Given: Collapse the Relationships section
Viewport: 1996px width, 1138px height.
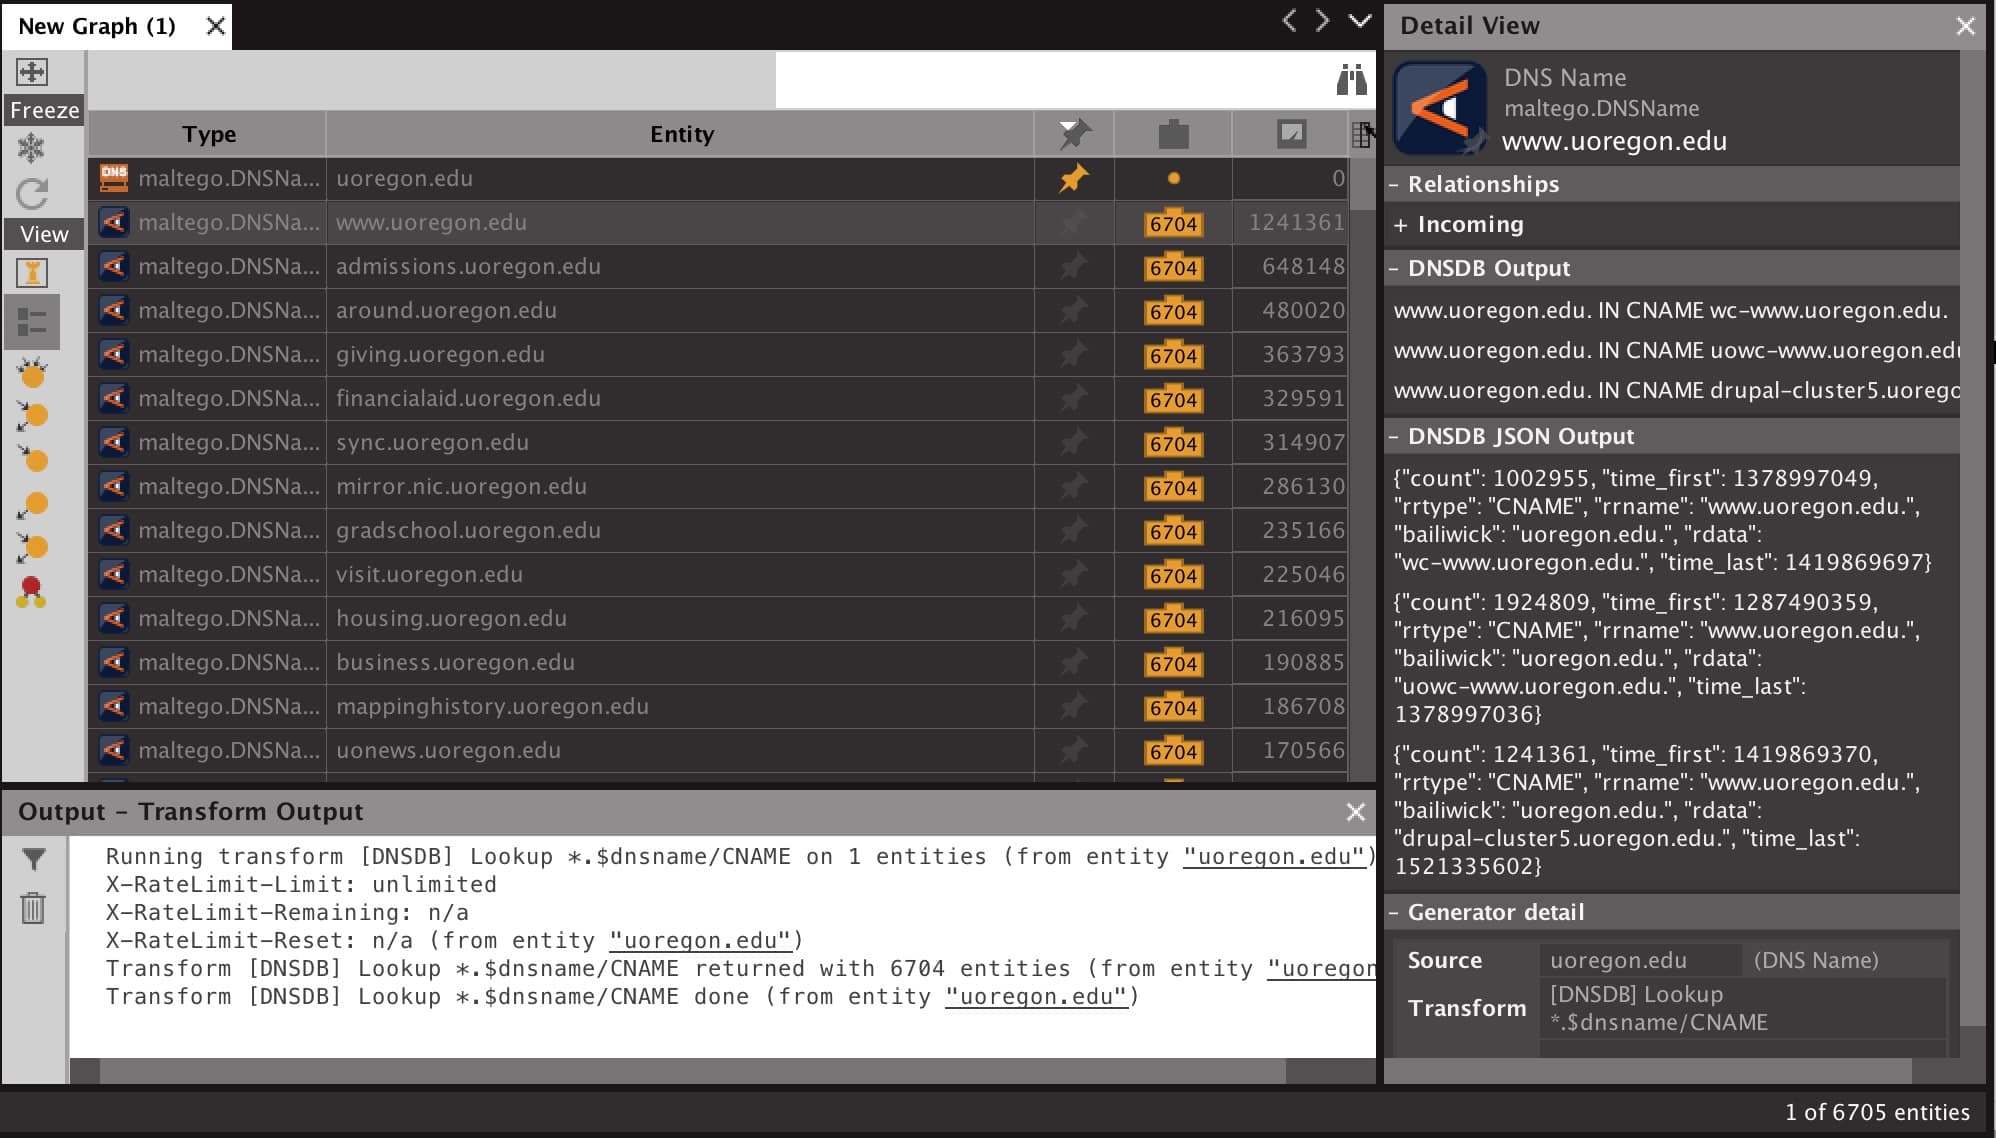Looking at the screenshot, I should [1394, 185].
